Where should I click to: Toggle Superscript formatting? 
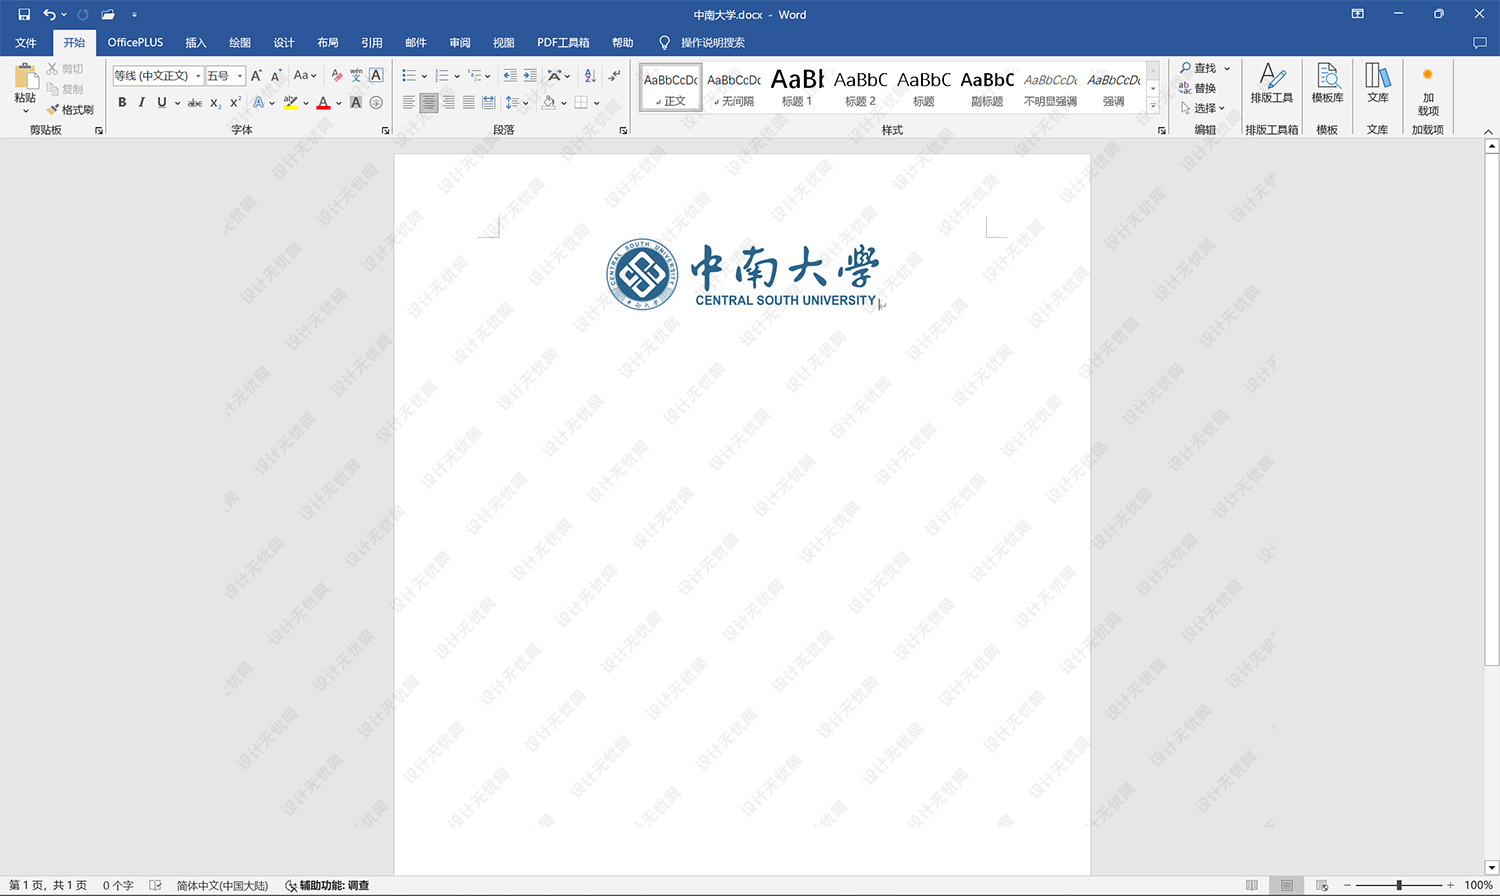pyautogui.click(x=235, y=103)
